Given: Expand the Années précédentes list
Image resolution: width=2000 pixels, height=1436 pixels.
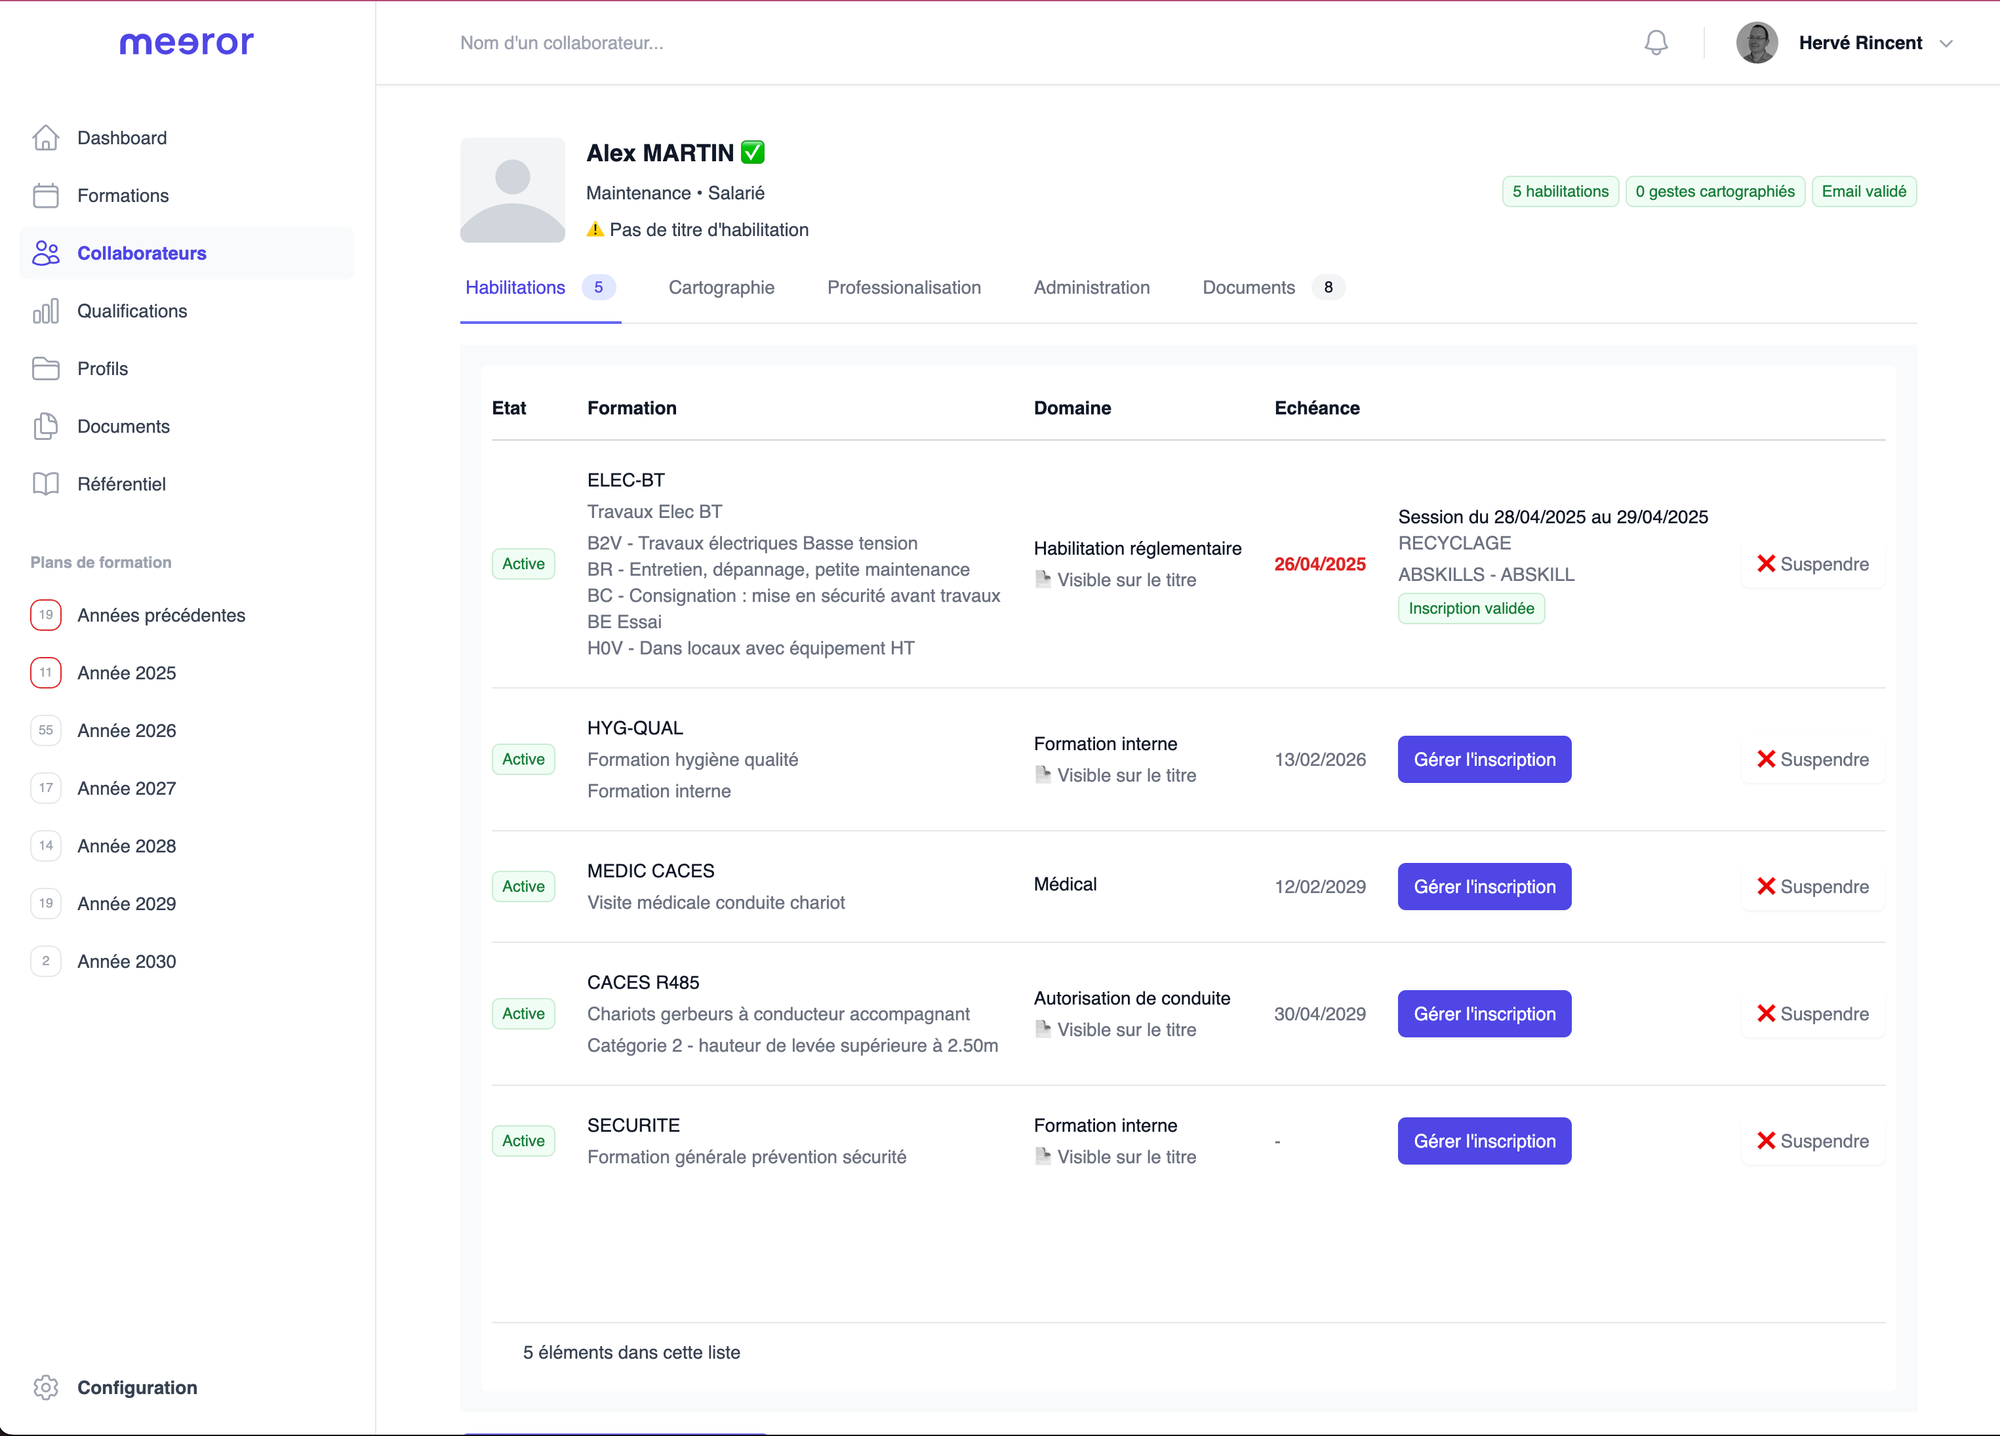Looking at the screenshot, I should coord(161,615).
